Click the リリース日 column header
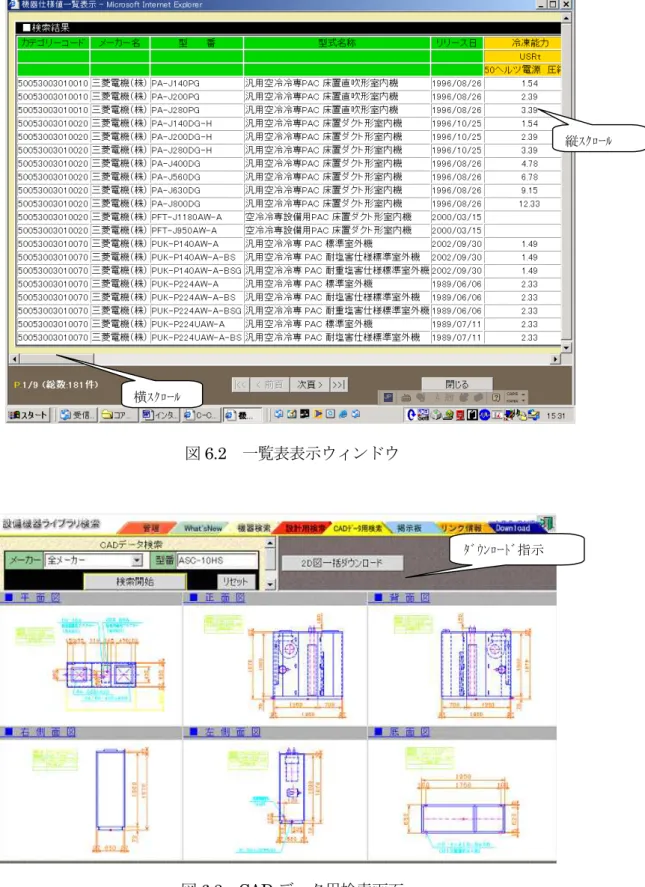The width and height of the screenshot is (645, 887). point(457,43)
